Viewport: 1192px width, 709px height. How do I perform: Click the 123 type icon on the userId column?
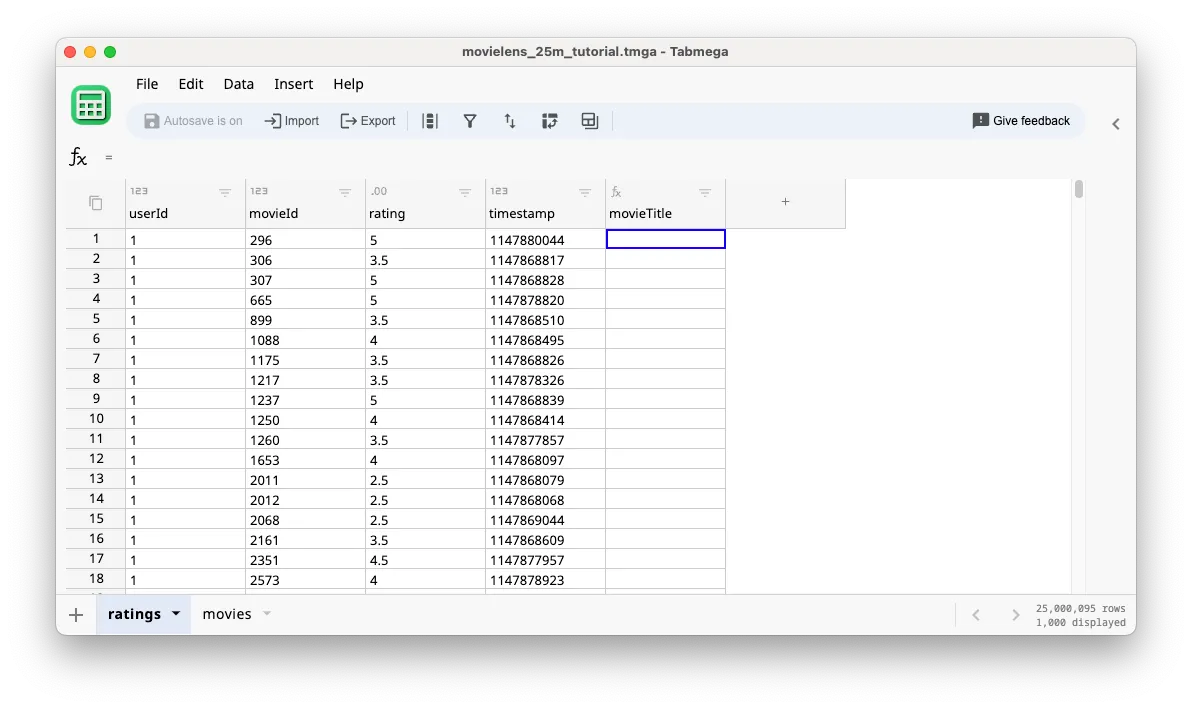click(140, 191)
